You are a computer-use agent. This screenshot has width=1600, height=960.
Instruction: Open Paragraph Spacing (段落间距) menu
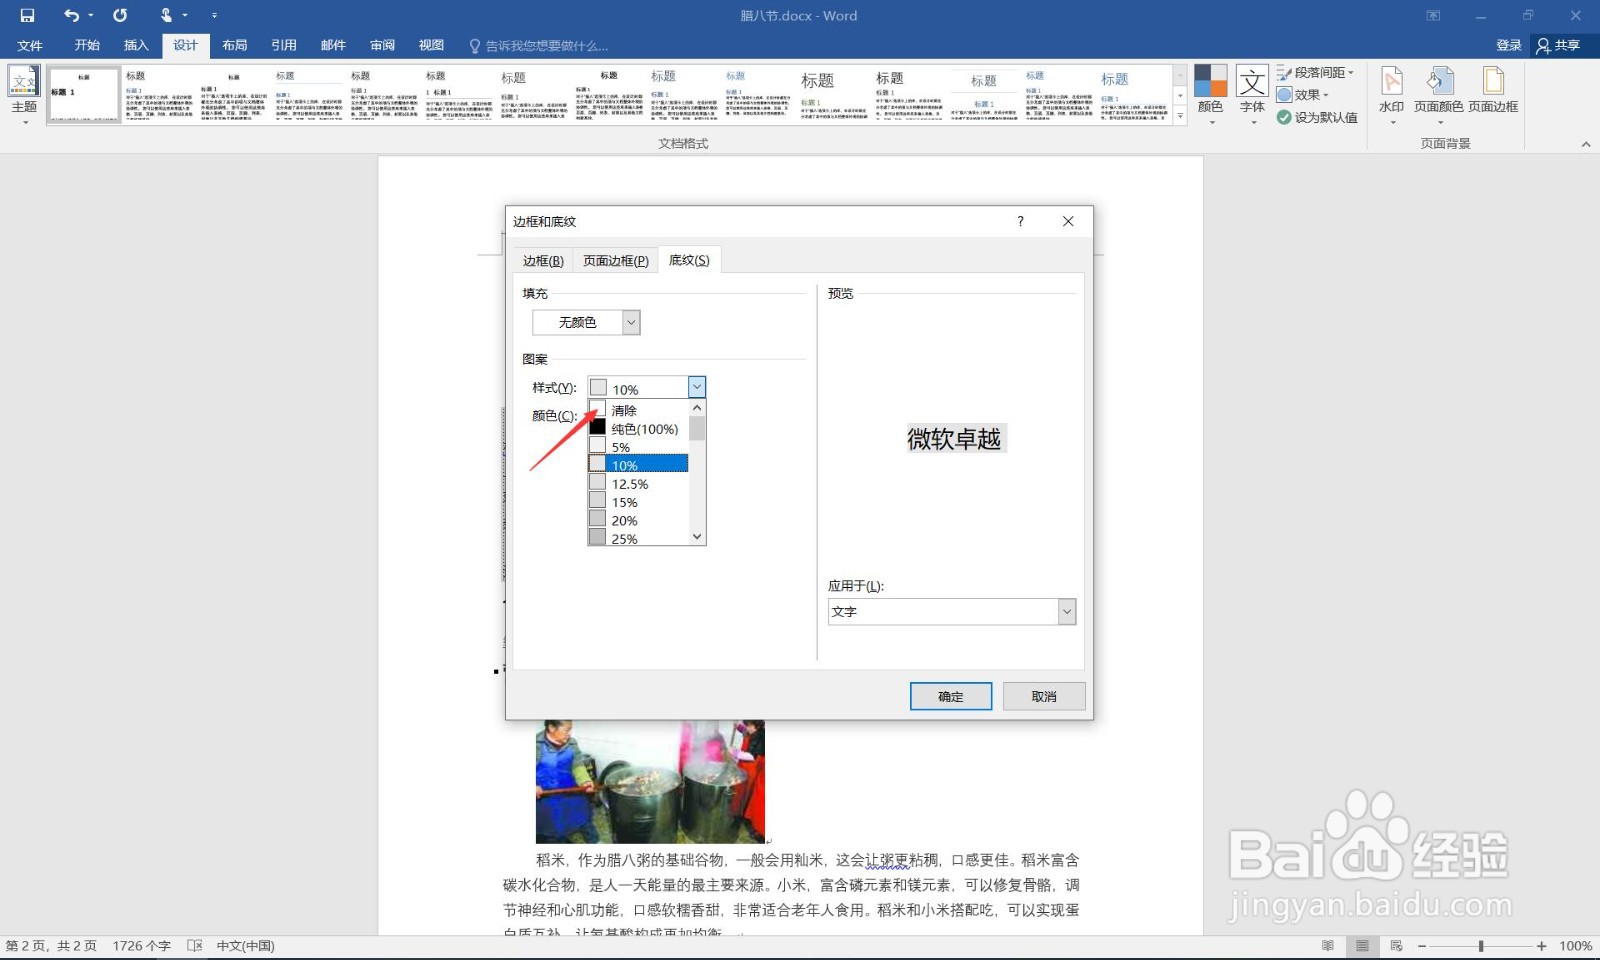click(1315, 73)
